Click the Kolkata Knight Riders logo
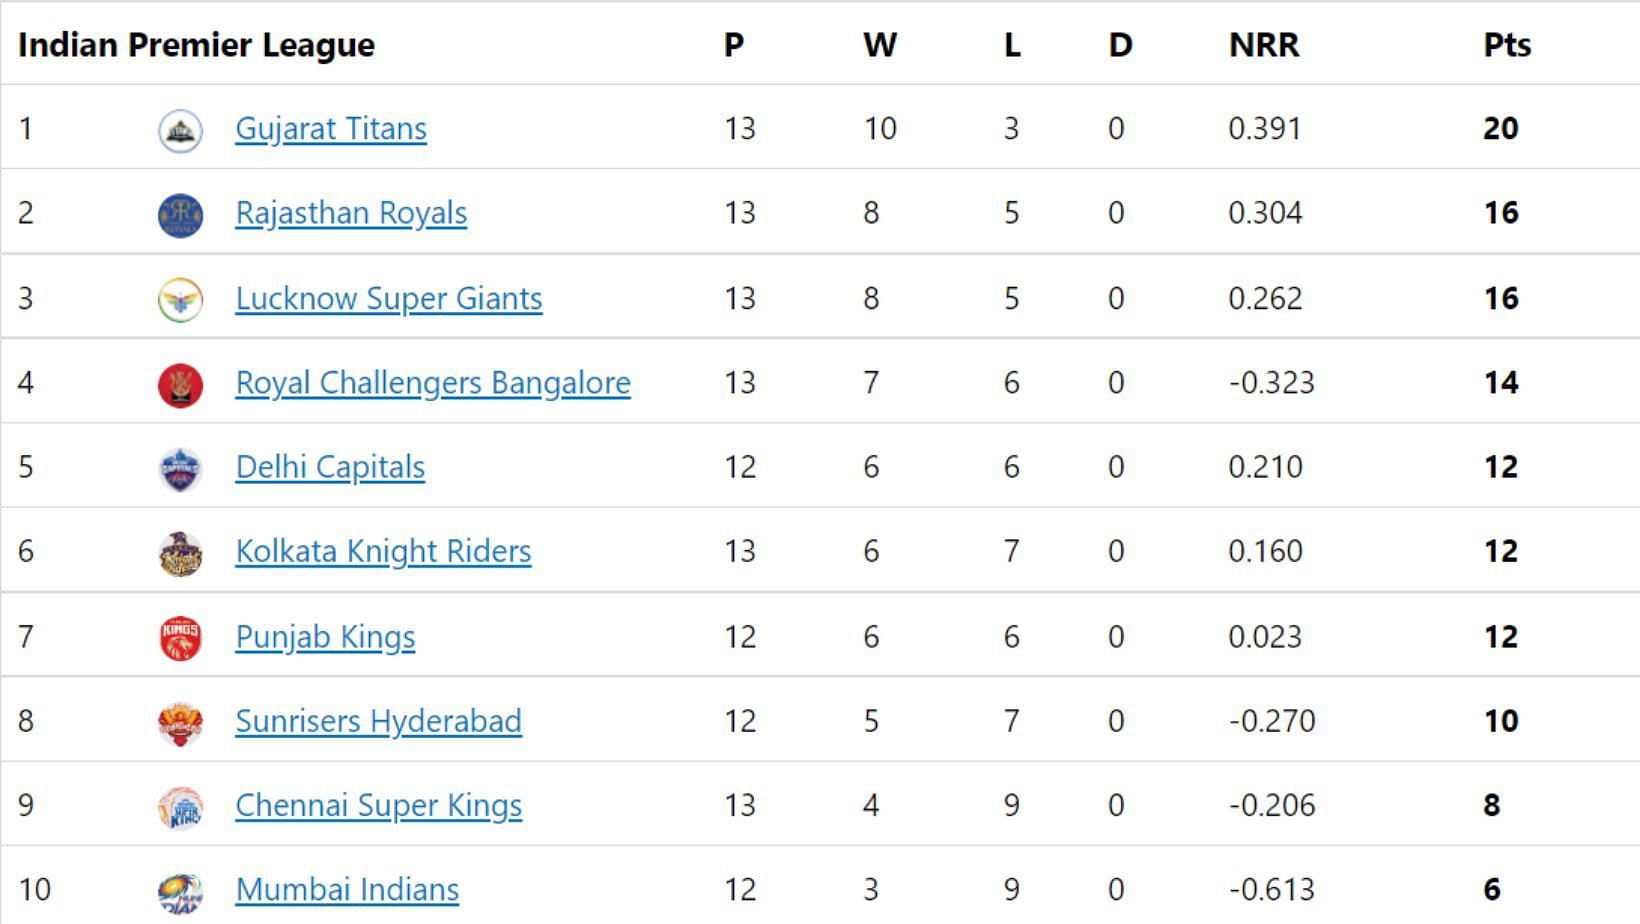The height and width of the screenshot is (924, 1640). [x=180, y=553]
